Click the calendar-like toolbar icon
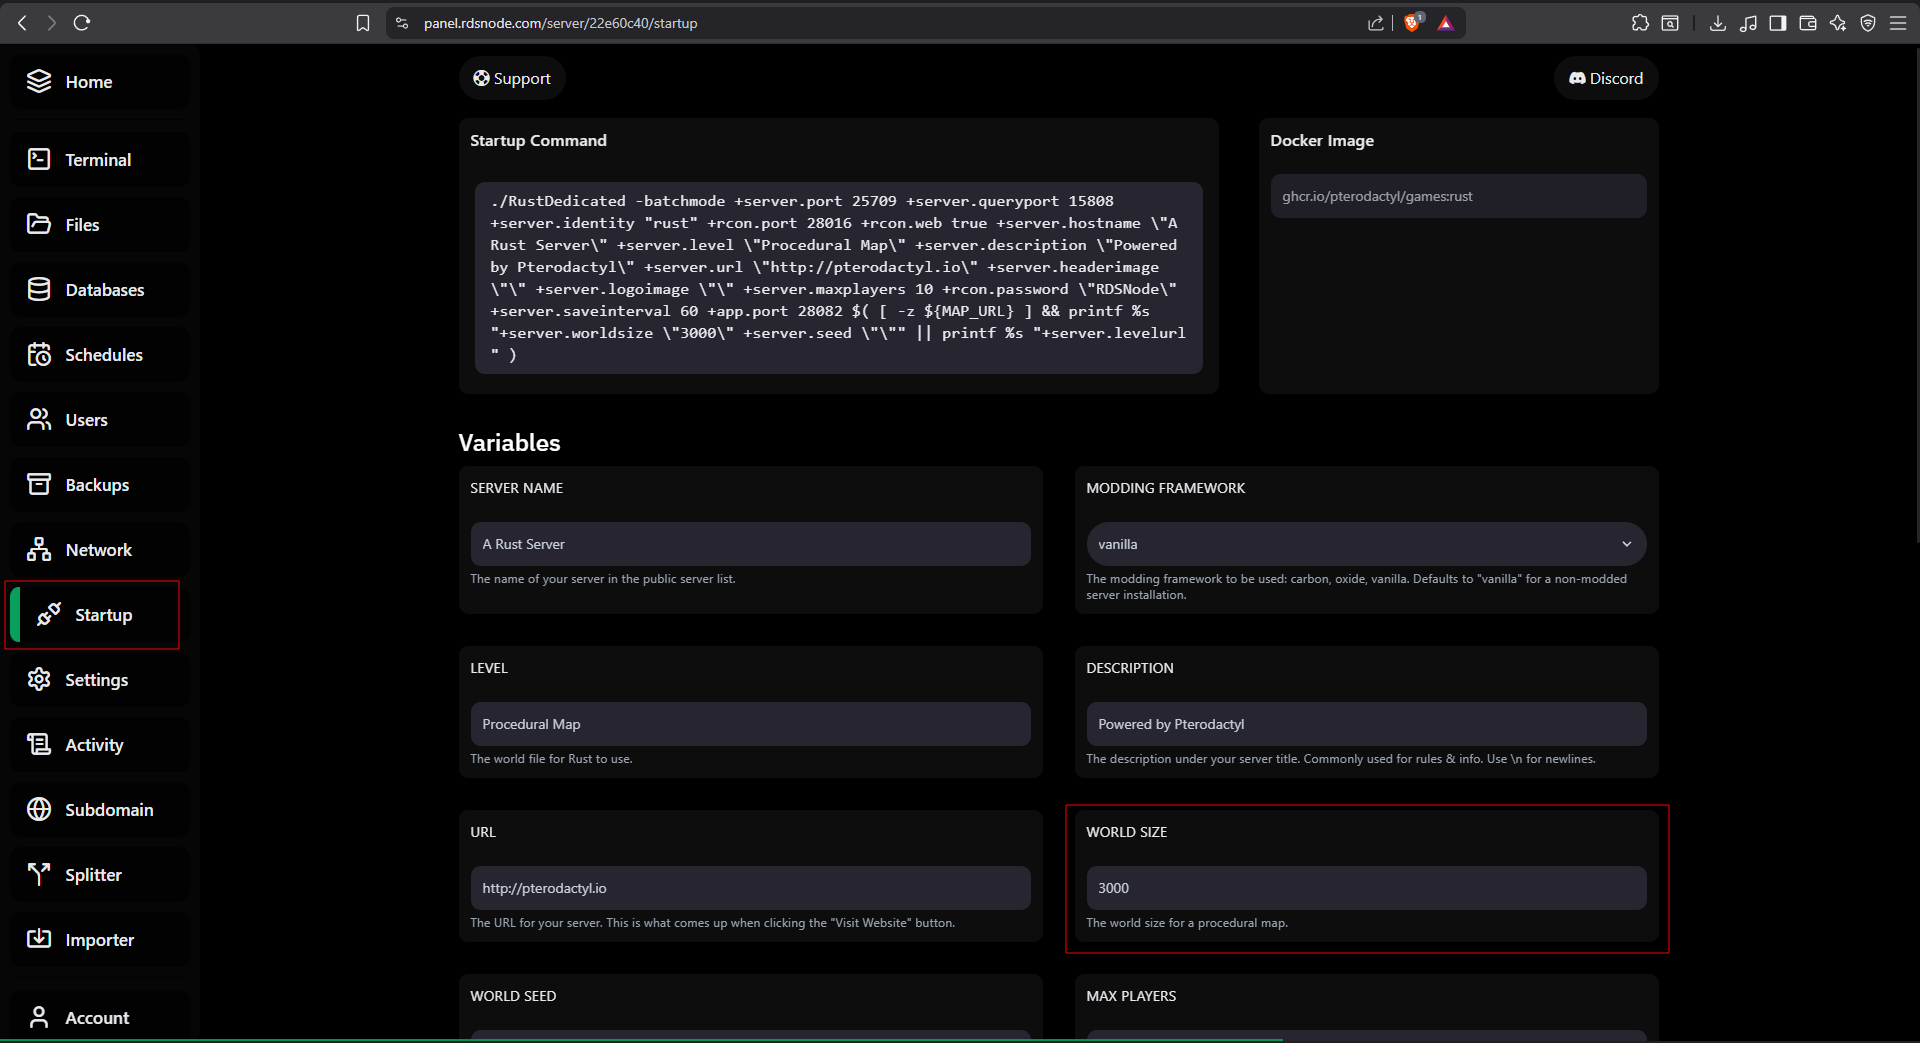 point(1670,23)
